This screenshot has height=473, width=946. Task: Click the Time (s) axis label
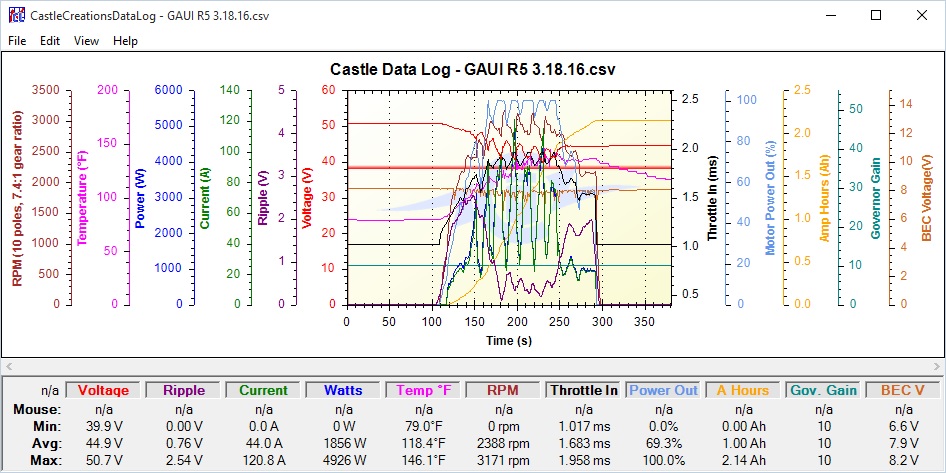pyautogui.click(x=509, y=341)
